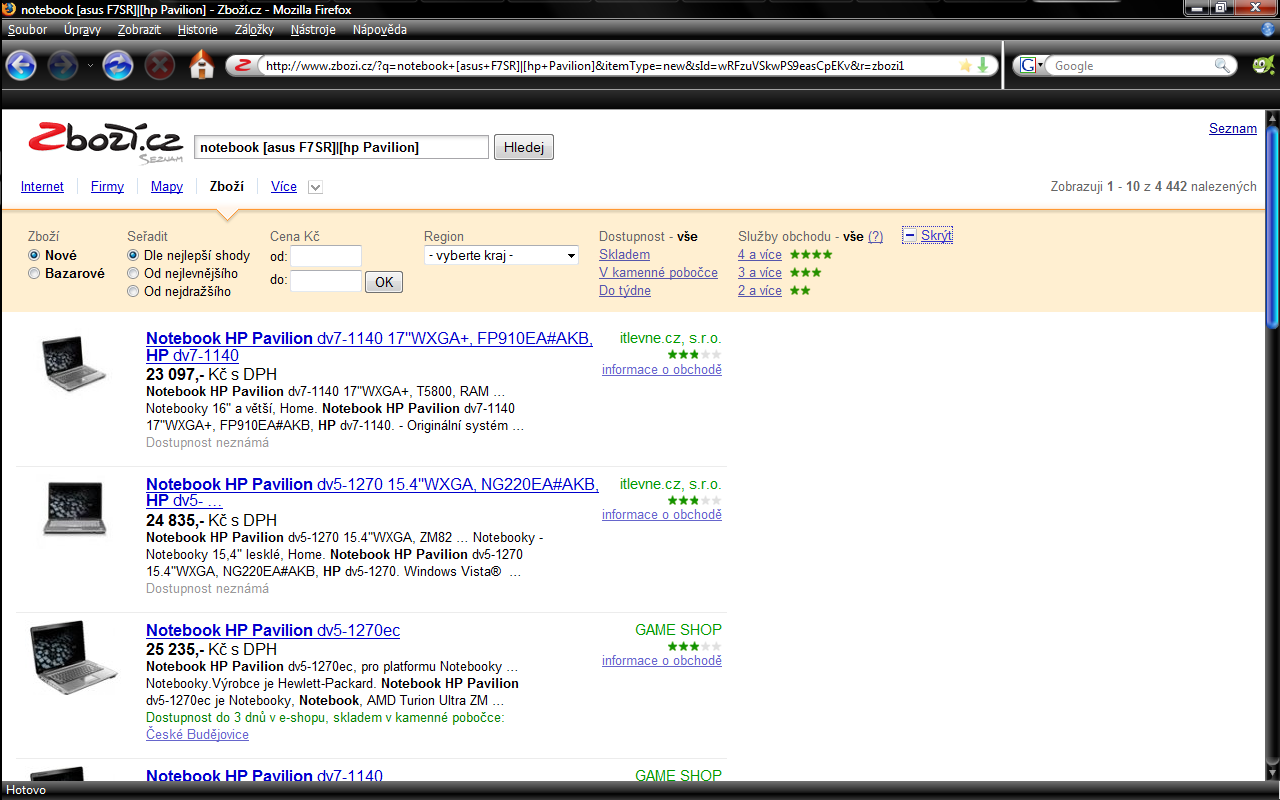Screen dimensions: 1280x800
Task: Select Dle nejlepší shody sorting
Action: (133, 255)
